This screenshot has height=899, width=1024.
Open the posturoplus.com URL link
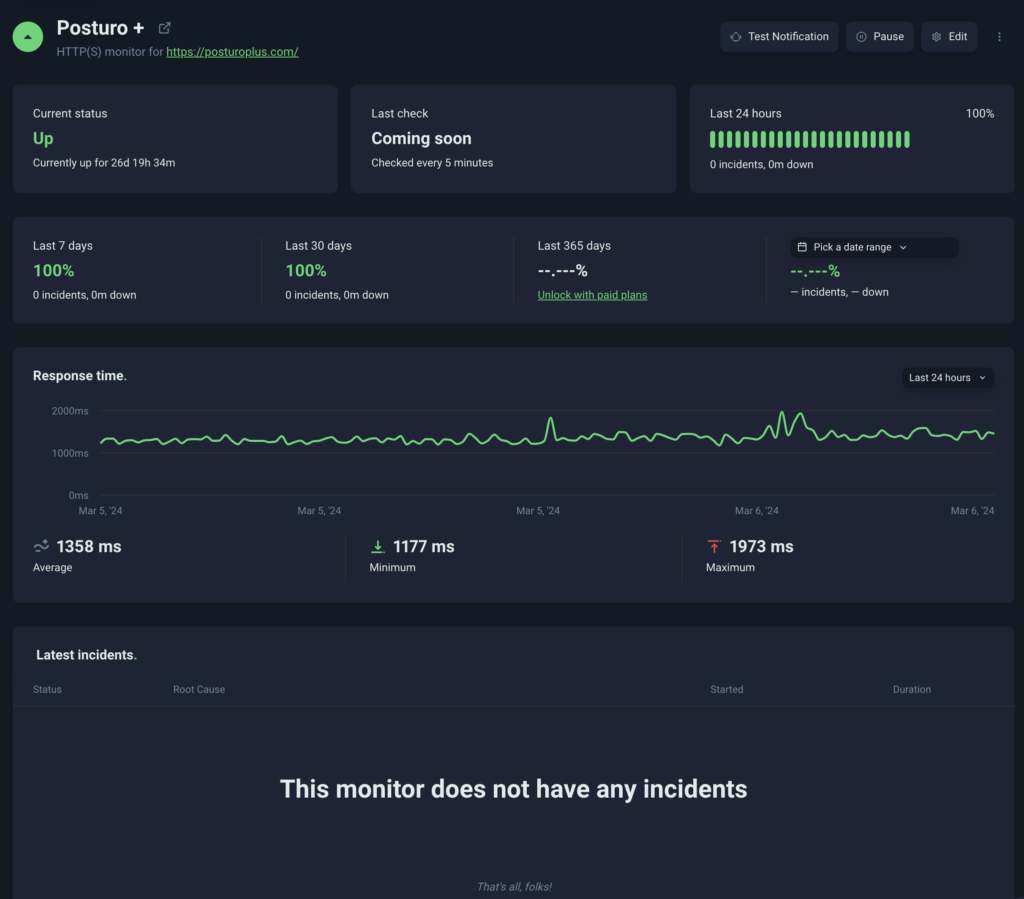(x=232, y=52)
